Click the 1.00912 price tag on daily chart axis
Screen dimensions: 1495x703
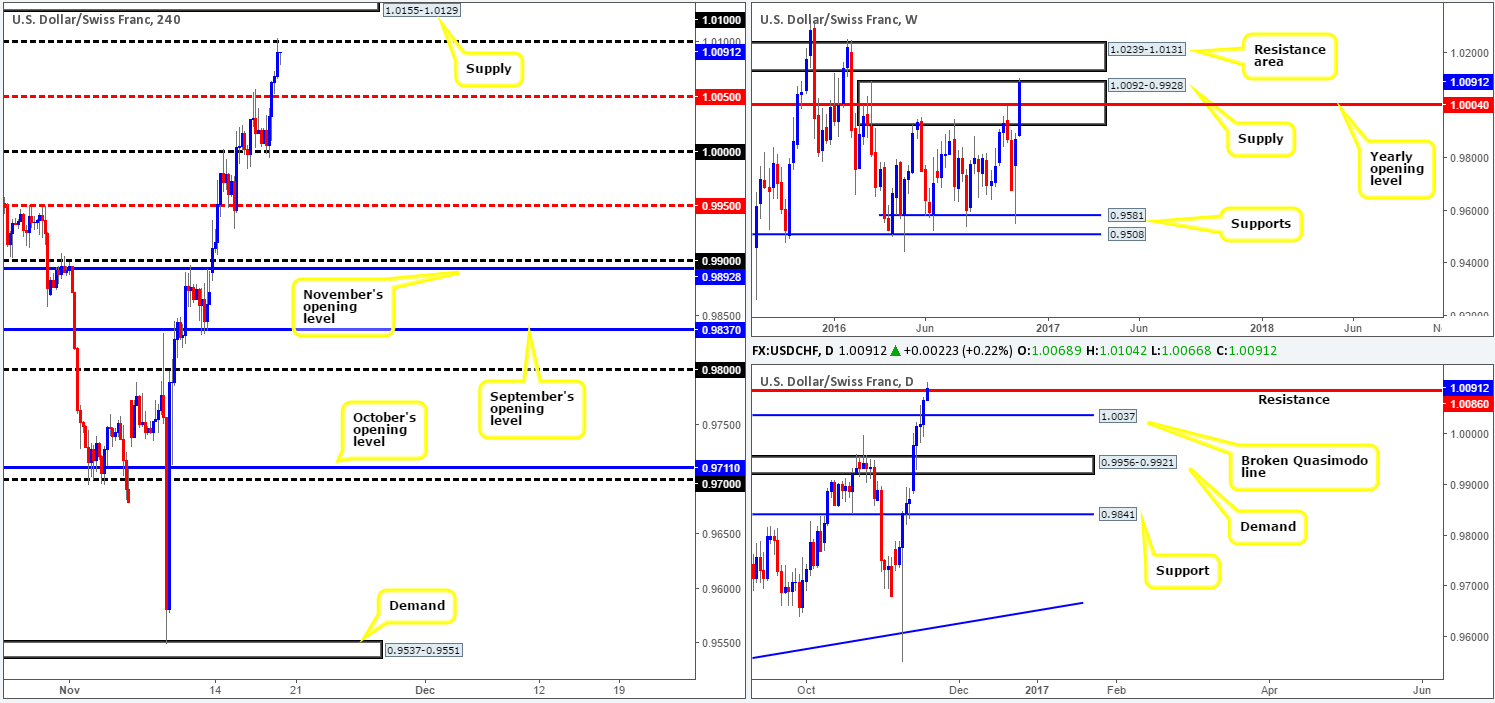1467,387
